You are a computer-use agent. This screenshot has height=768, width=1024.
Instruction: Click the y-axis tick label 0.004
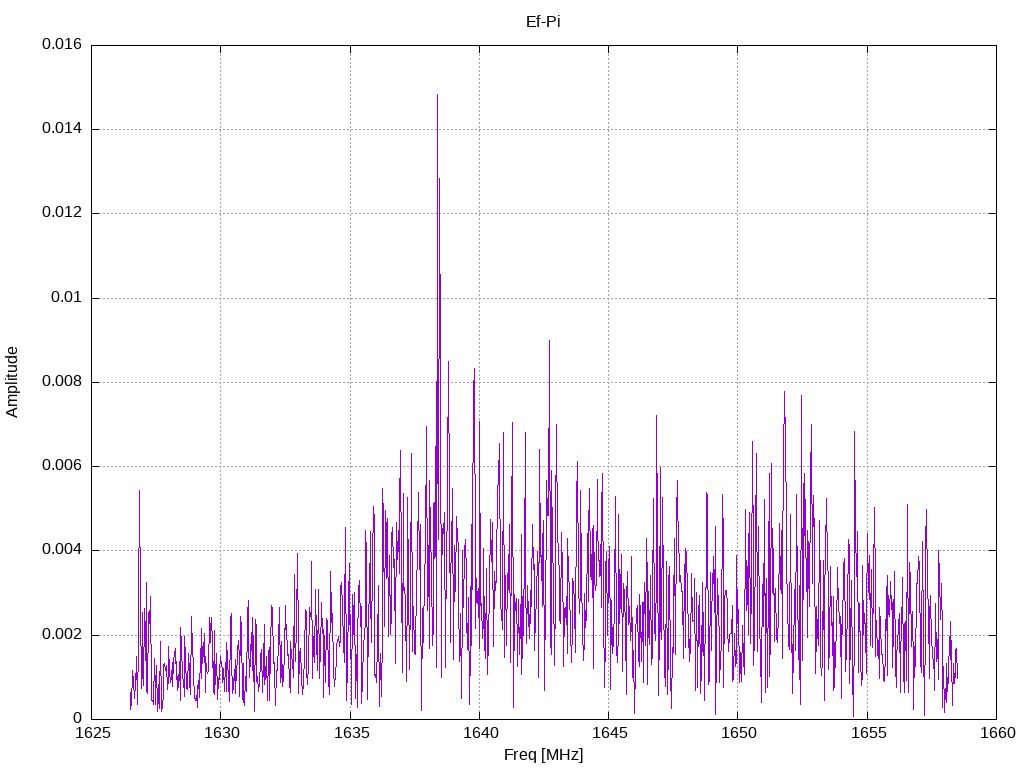pyautogui.click(x=62, y=551)
